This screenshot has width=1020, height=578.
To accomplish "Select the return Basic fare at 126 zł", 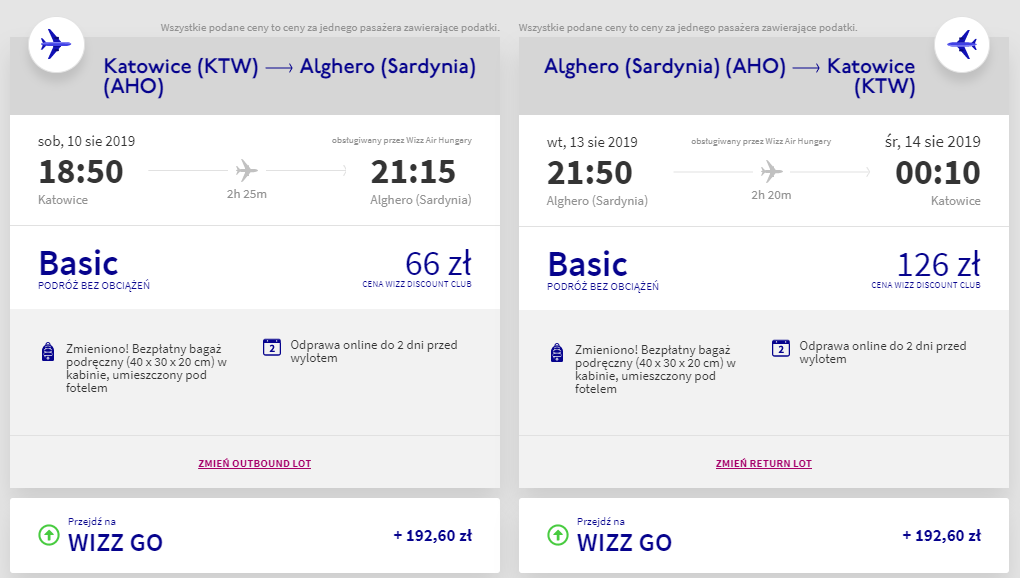I will pyautogui.click(x=764, y=269).
